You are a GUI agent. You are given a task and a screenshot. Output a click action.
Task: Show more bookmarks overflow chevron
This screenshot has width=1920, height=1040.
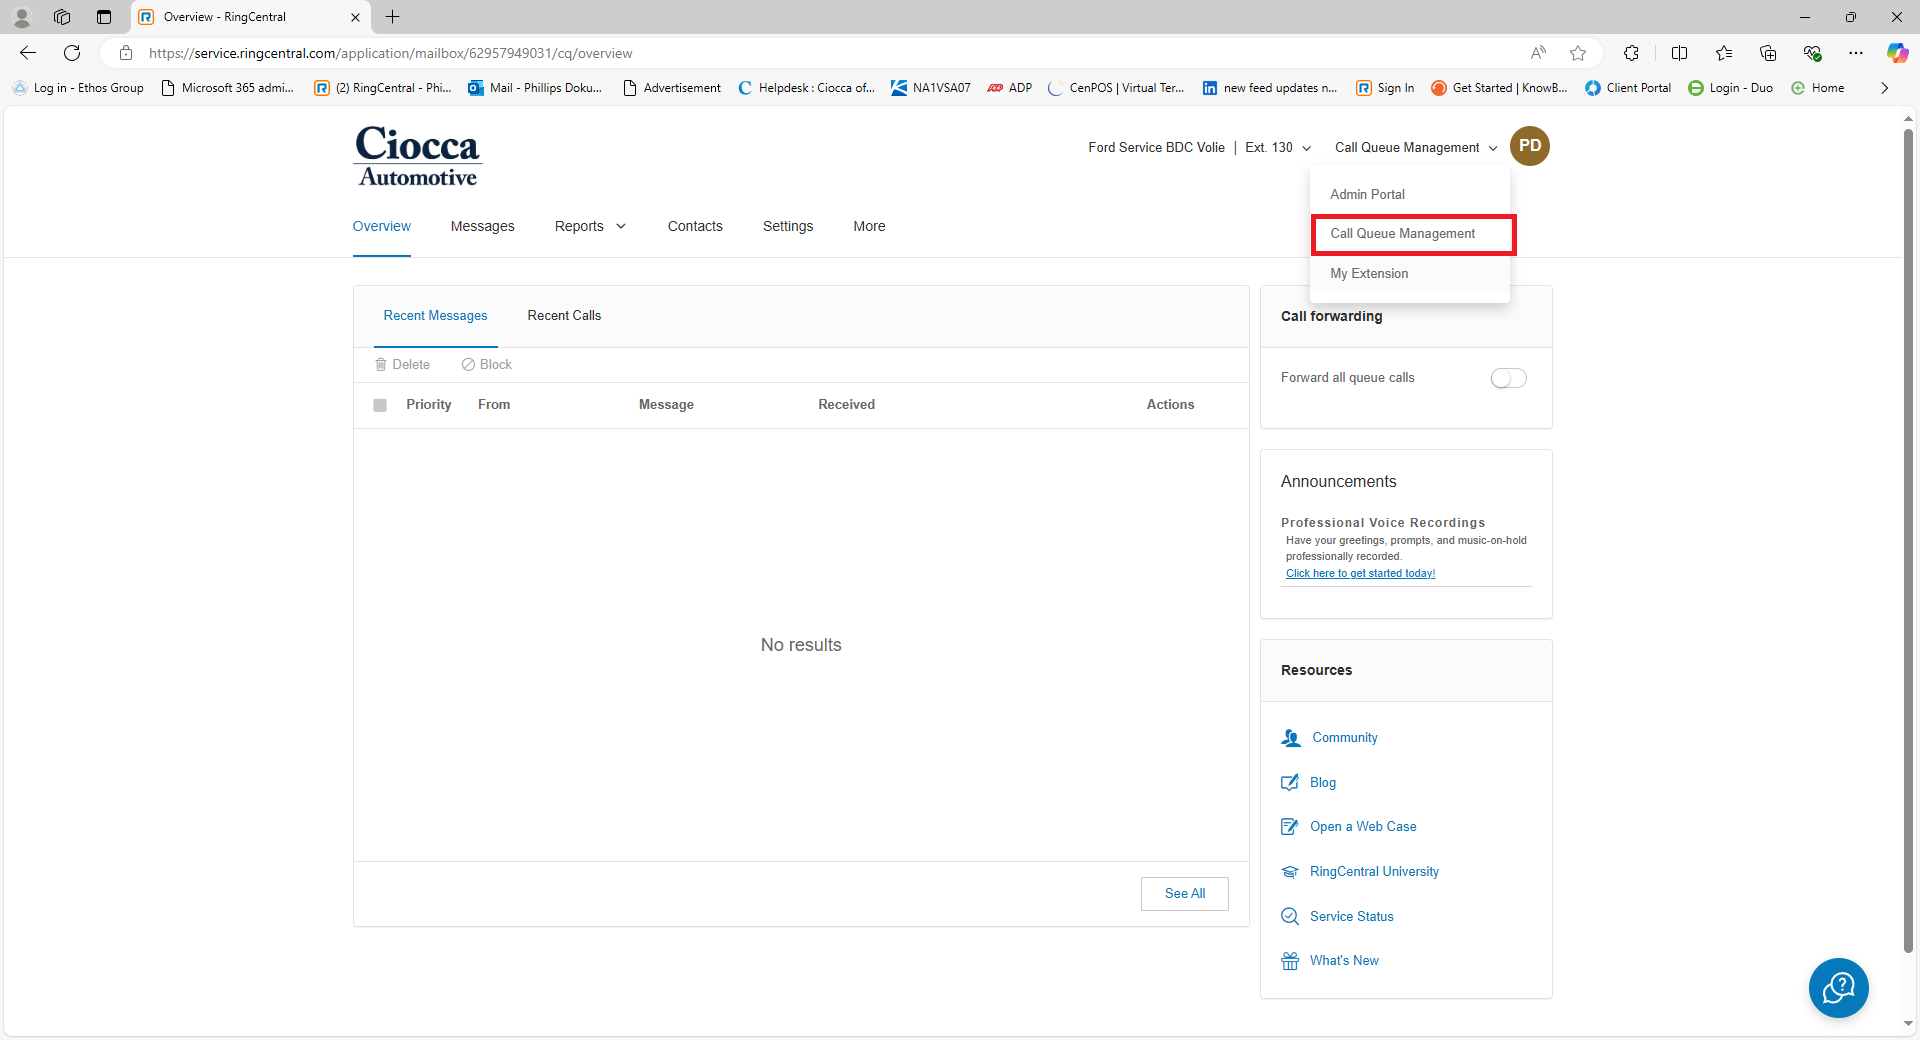1884,88
